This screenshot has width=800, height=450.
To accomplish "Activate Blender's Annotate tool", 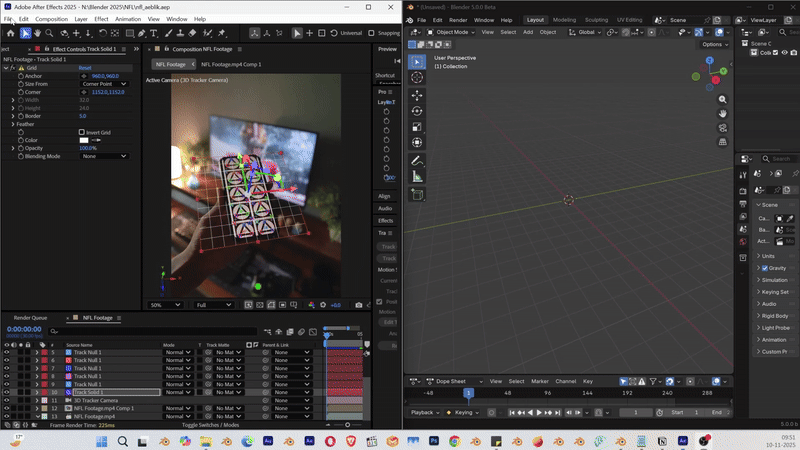I will 417,161.
